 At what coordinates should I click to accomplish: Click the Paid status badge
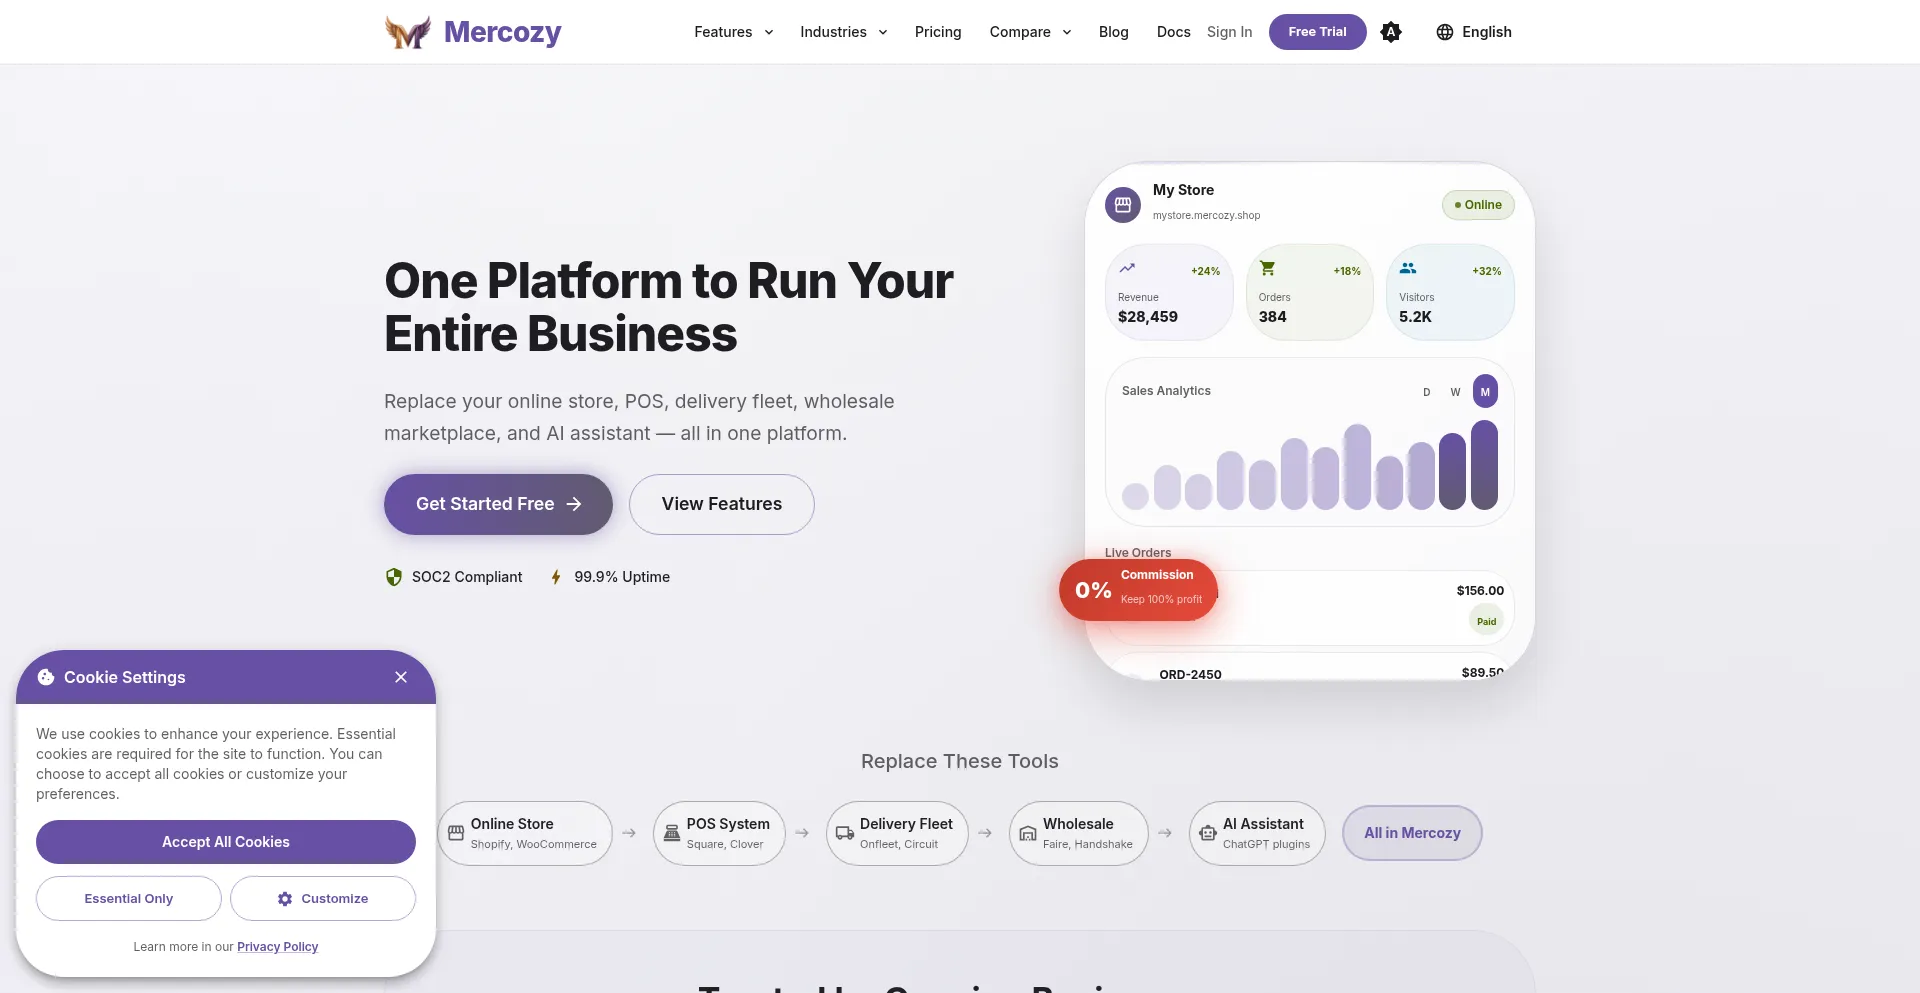click(1487, 621)
